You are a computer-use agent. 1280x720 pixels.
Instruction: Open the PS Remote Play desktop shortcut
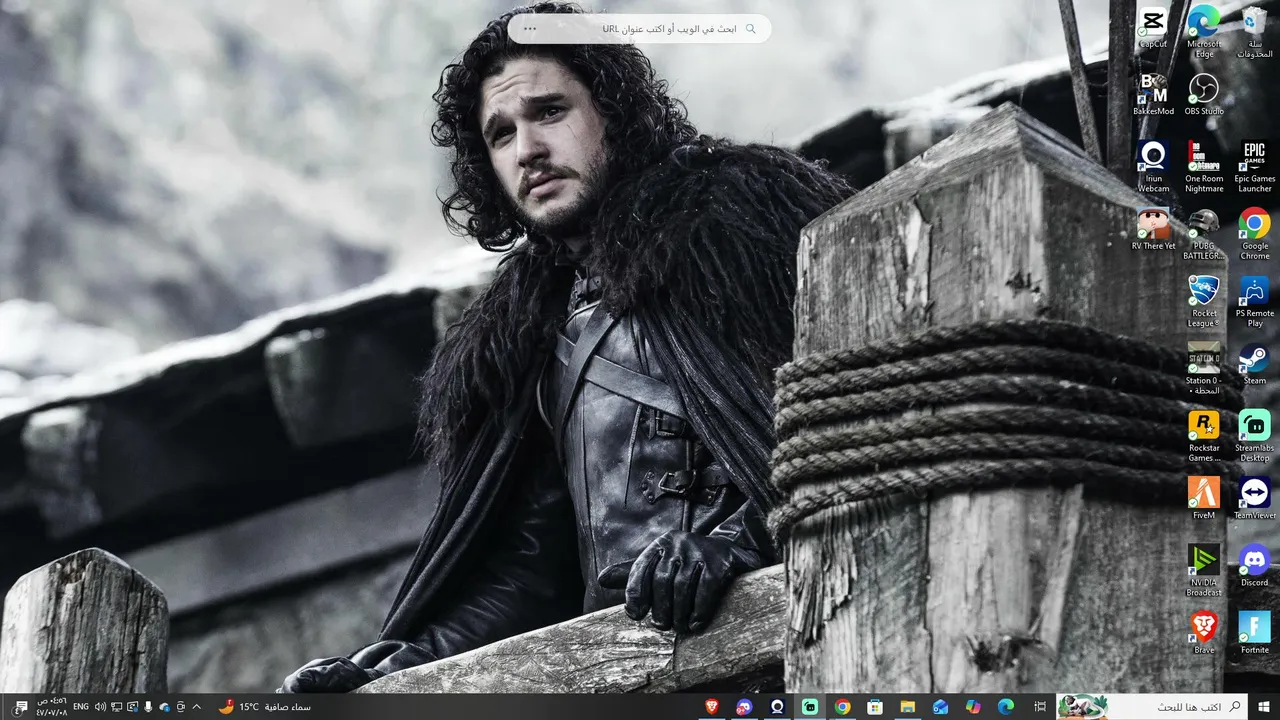[x=1255, y=302]
